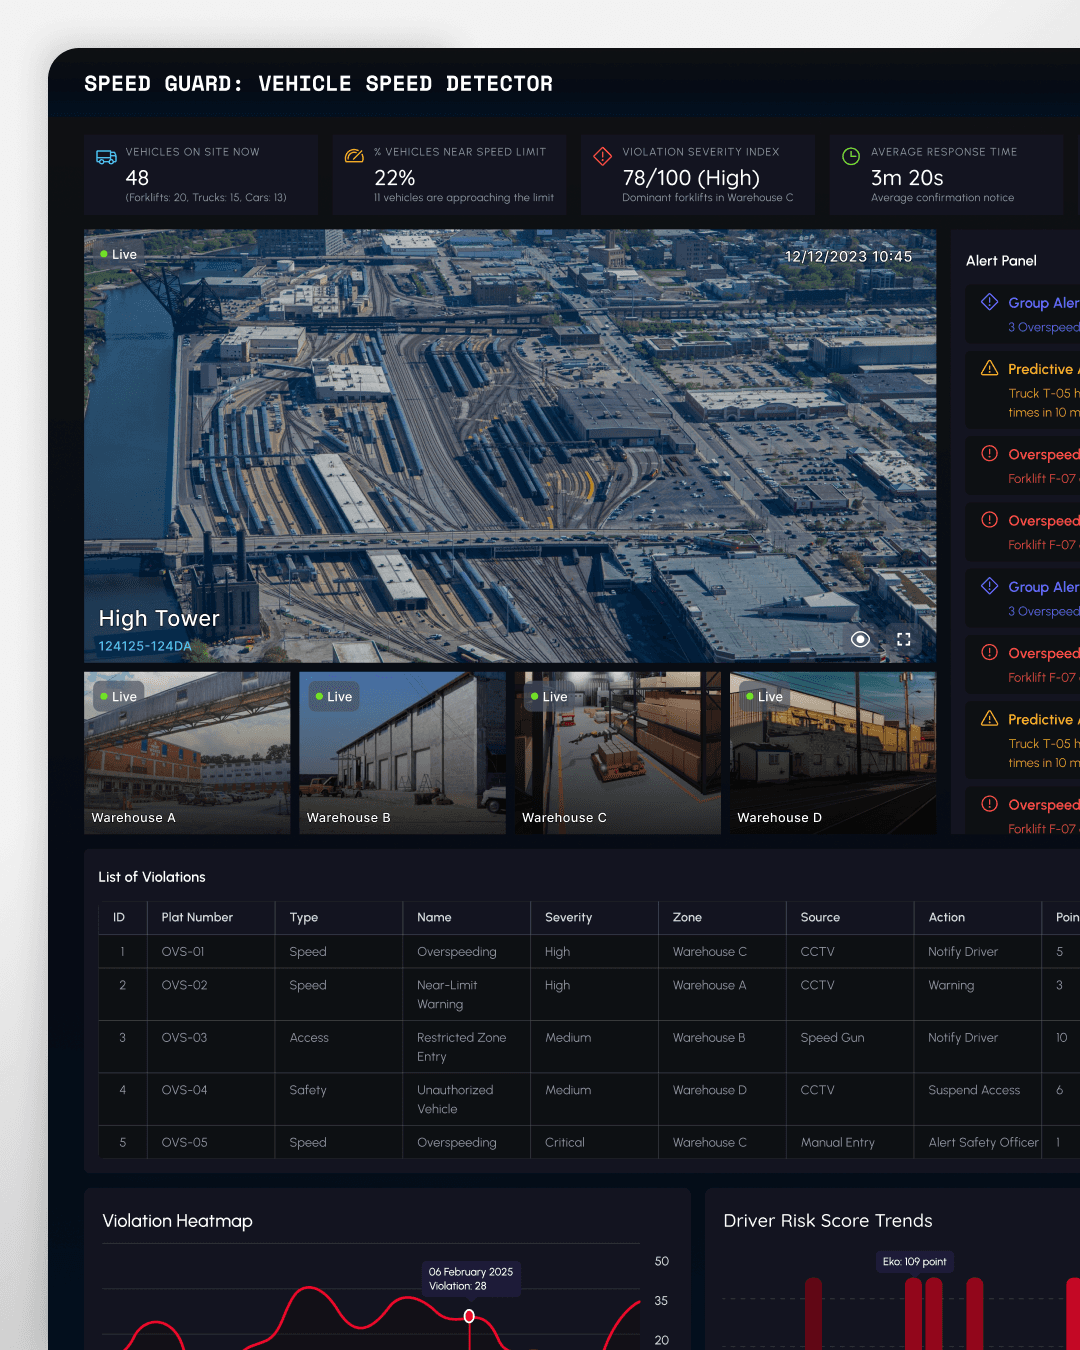This screenshot has width=1080, height=1350.
Task: Select plate OVS-05 in violations list
Action: pyautogui.click(x=184, y=1142)
